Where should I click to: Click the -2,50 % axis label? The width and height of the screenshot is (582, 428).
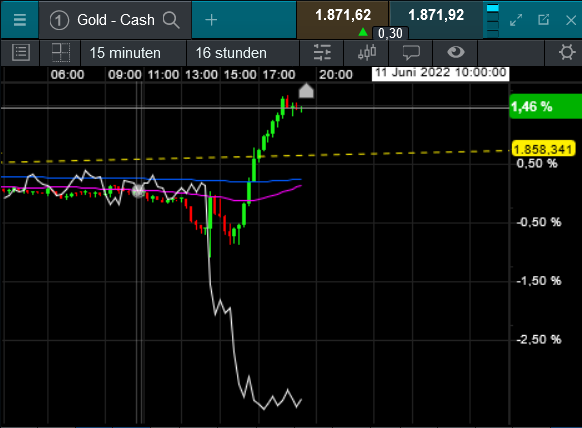pos(539,340)
